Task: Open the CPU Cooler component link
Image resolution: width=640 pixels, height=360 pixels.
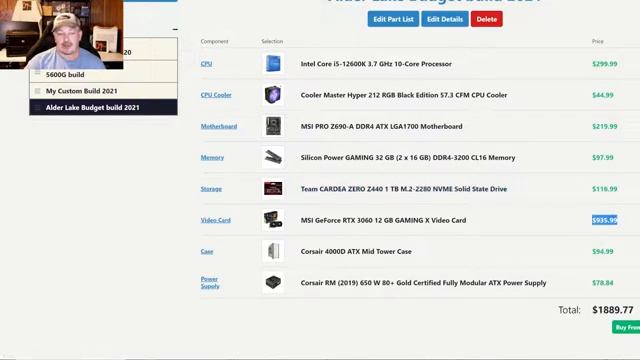Action: (x=216, y=95)
